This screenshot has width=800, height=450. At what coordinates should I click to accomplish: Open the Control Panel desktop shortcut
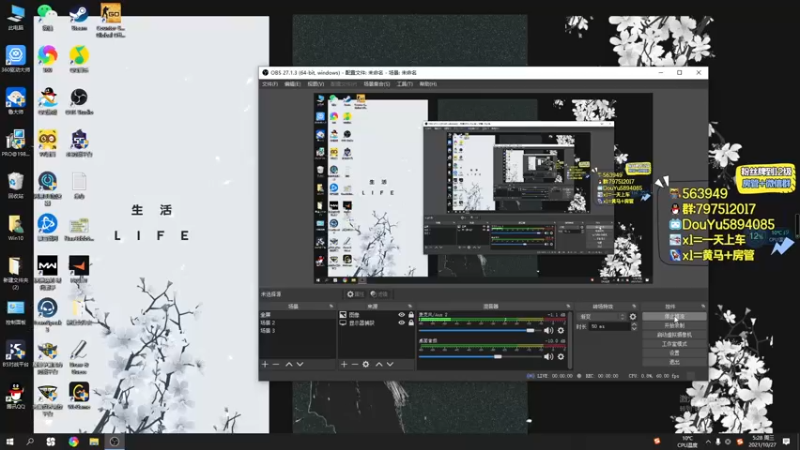pos(15,312)
